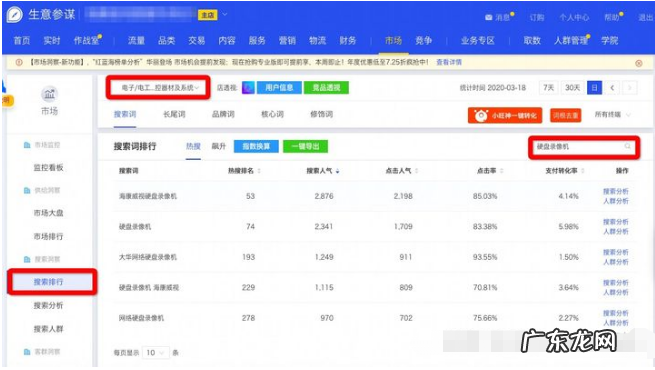The height and width of the screenshot is (370, 655).
Task: Open the 每页显示 10 page size dropdown
Action: tap(156, 353)
